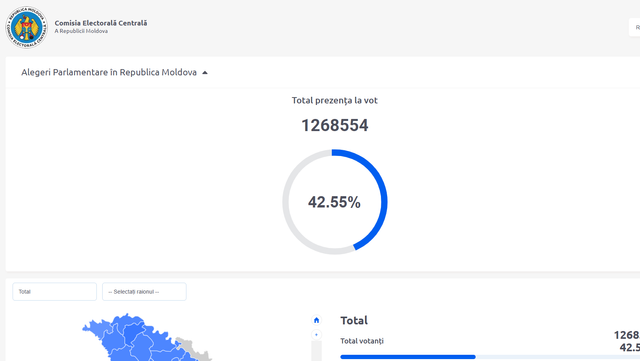Zoom in the map with the plus button
Screen dimensions: 640x361
point(316,335)
